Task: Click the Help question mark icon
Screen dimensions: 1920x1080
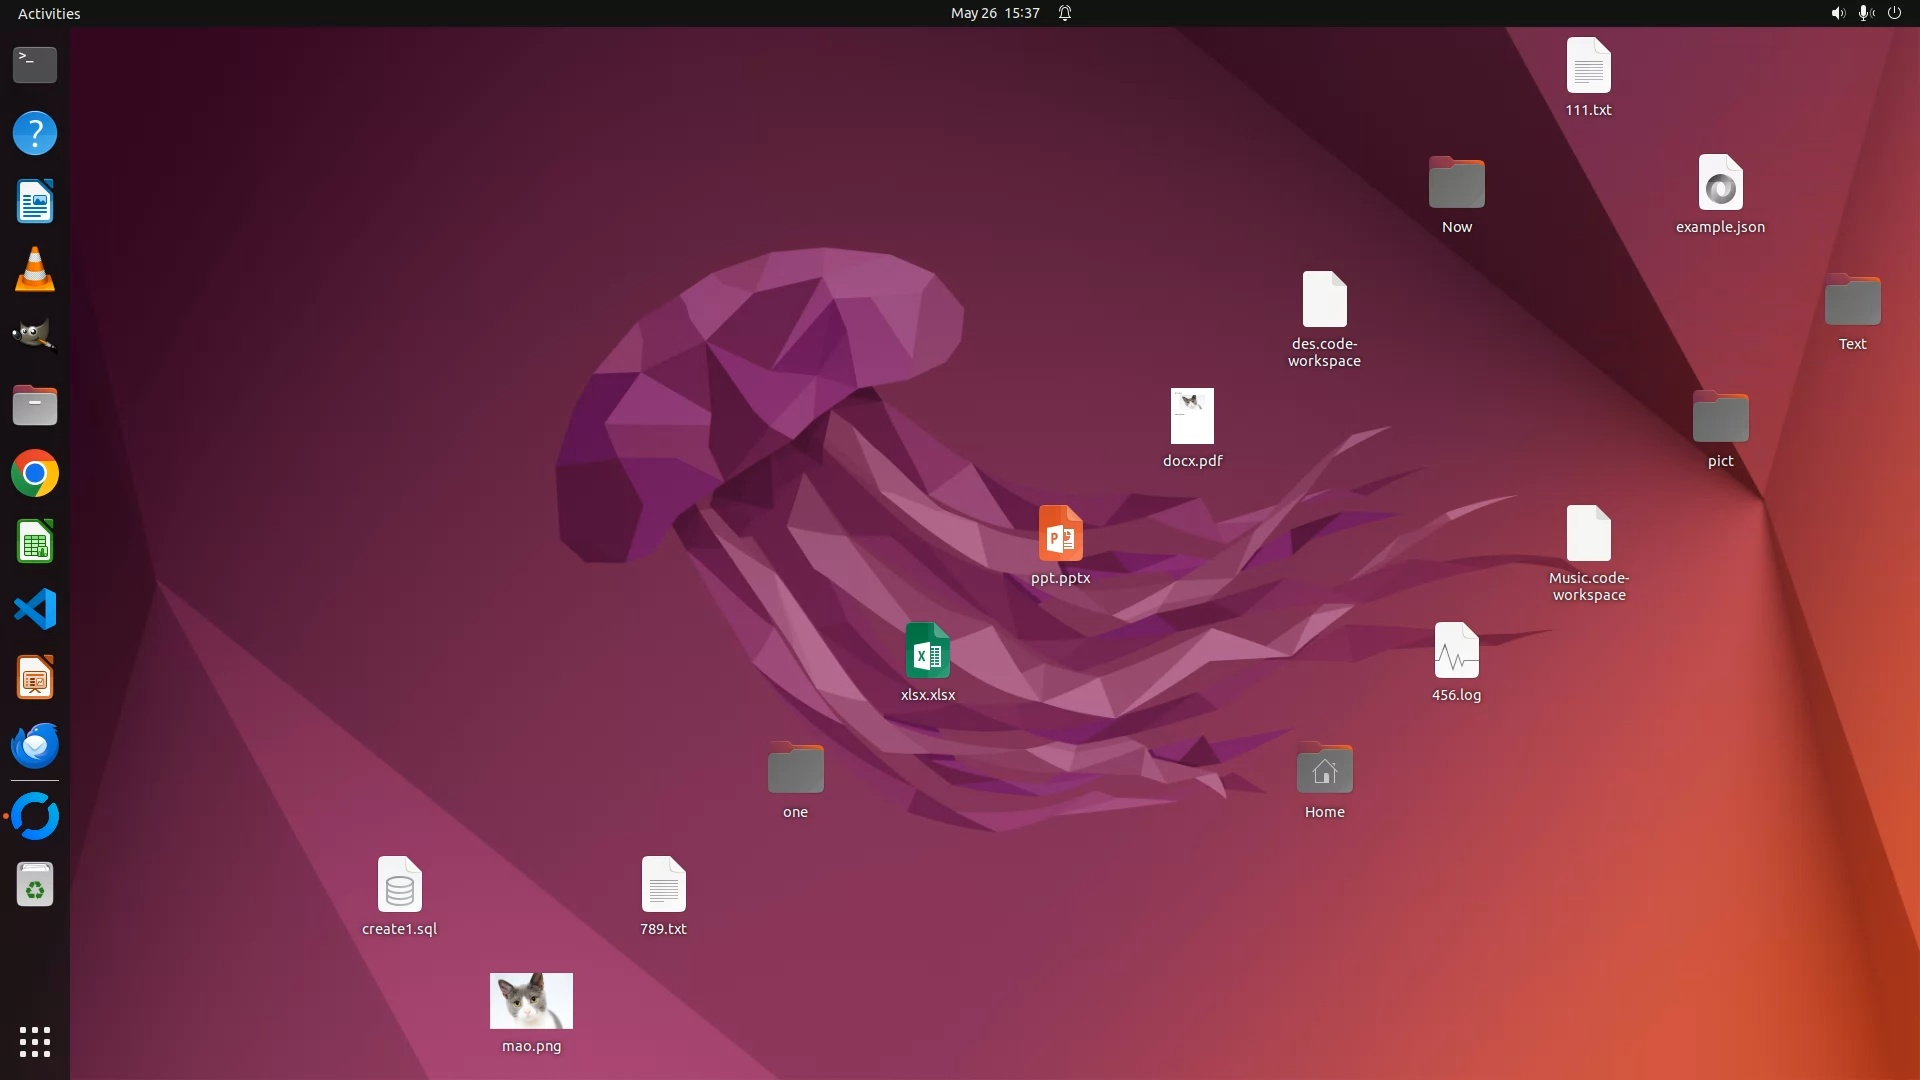Action: pos(35,133)
